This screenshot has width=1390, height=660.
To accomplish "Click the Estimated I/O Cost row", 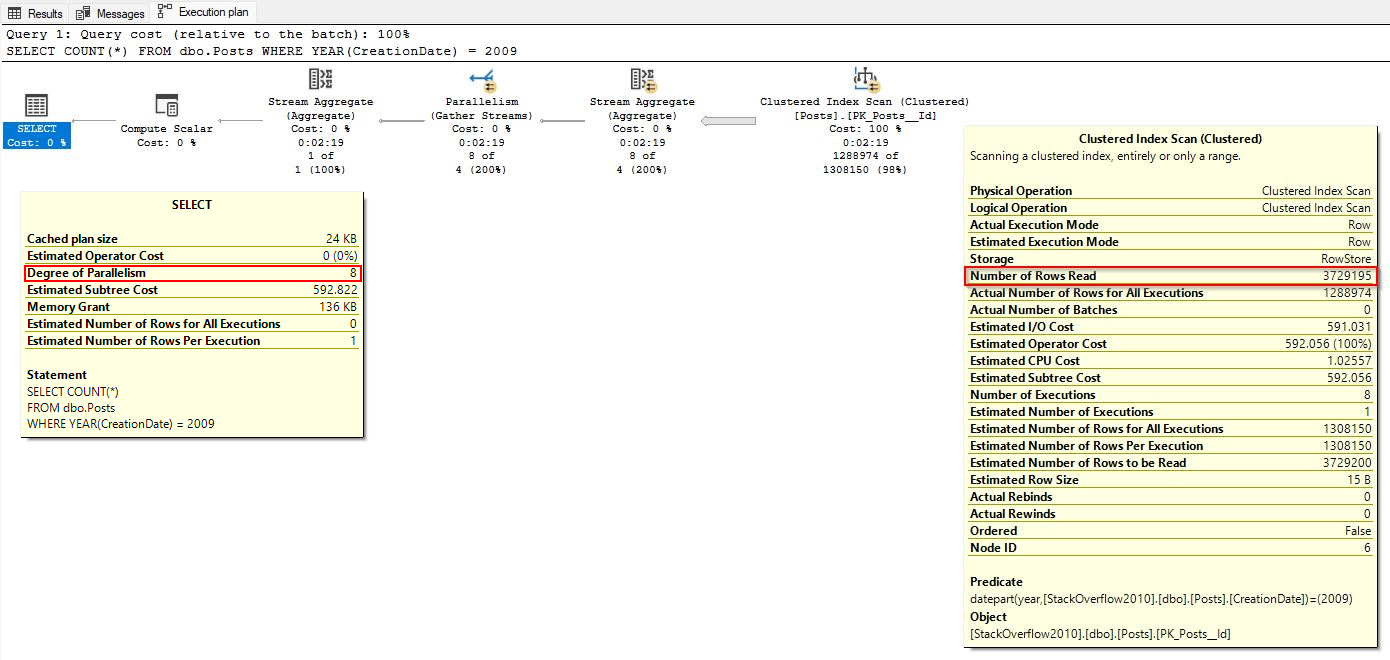I will point(1171,327).
